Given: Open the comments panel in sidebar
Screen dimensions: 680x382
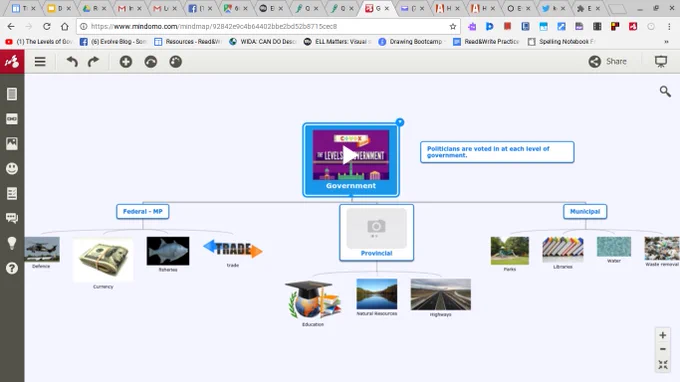Looking at the screenshot, I should (x=12, y=218).
